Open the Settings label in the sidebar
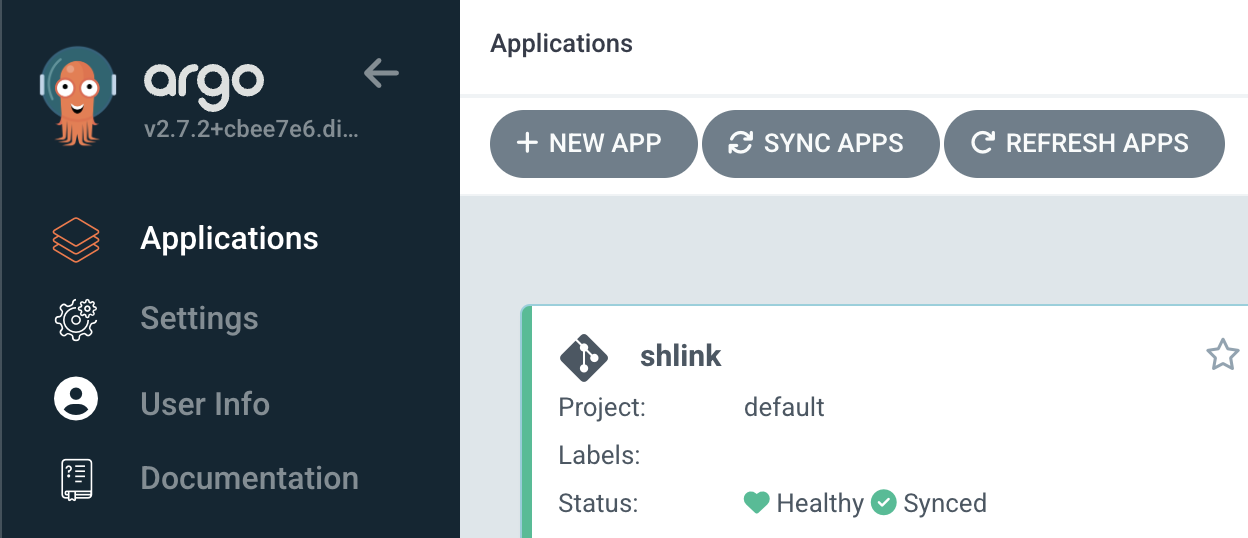The image size is (1248, 538). [199, 319]
